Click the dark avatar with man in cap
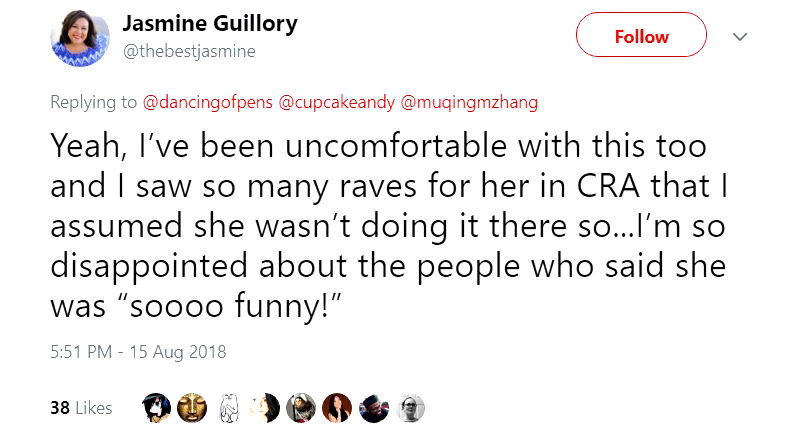 (373, 407)
